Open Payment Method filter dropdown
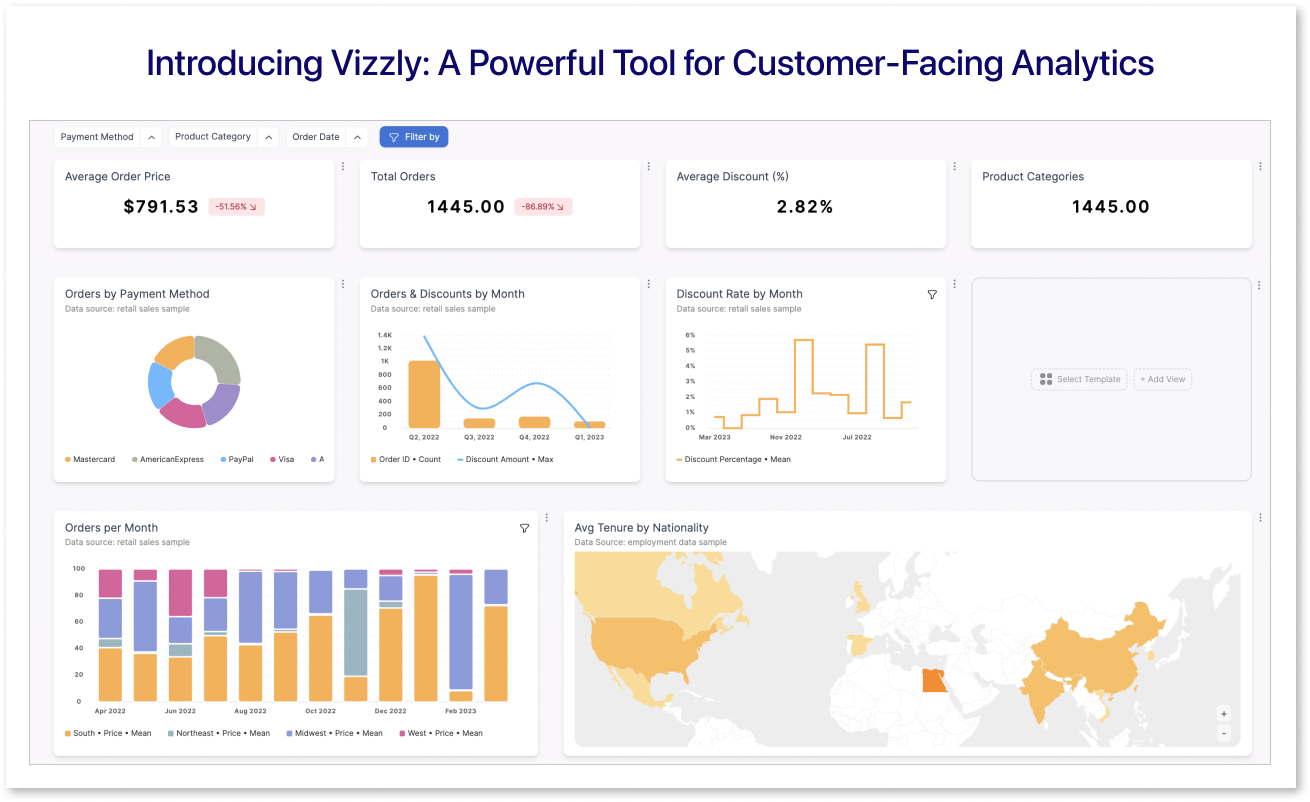 point(107,137)
